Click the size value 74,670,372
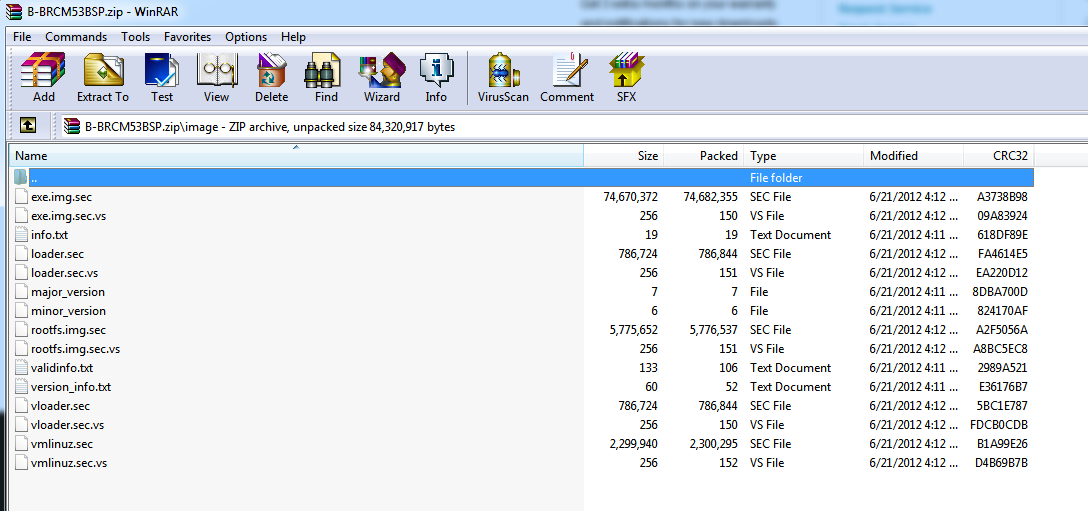 pyautogui.click(x=631, y=197)
